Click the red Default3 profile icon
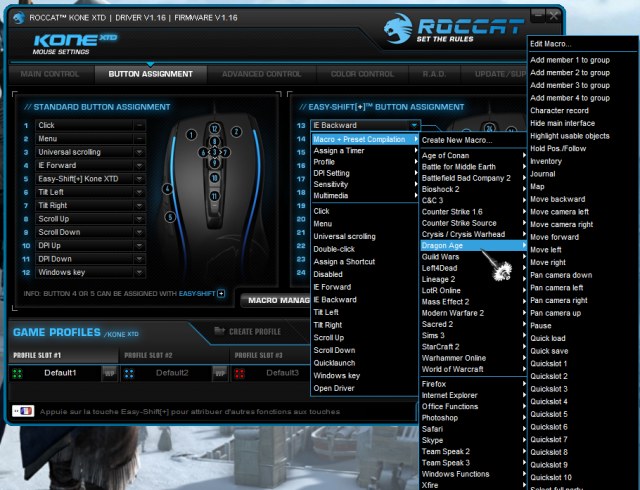This screenshot has height=490, width=640. (240, 373)
